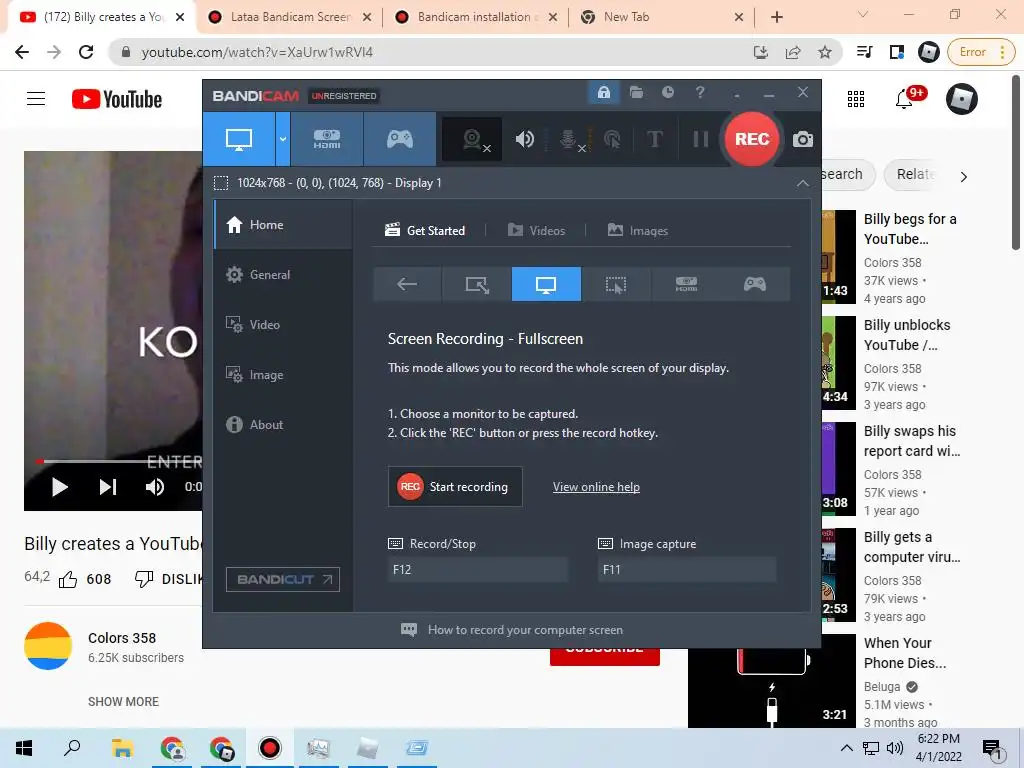
Task: Open a new Chrome tab with plus
Action: point(776,18)
